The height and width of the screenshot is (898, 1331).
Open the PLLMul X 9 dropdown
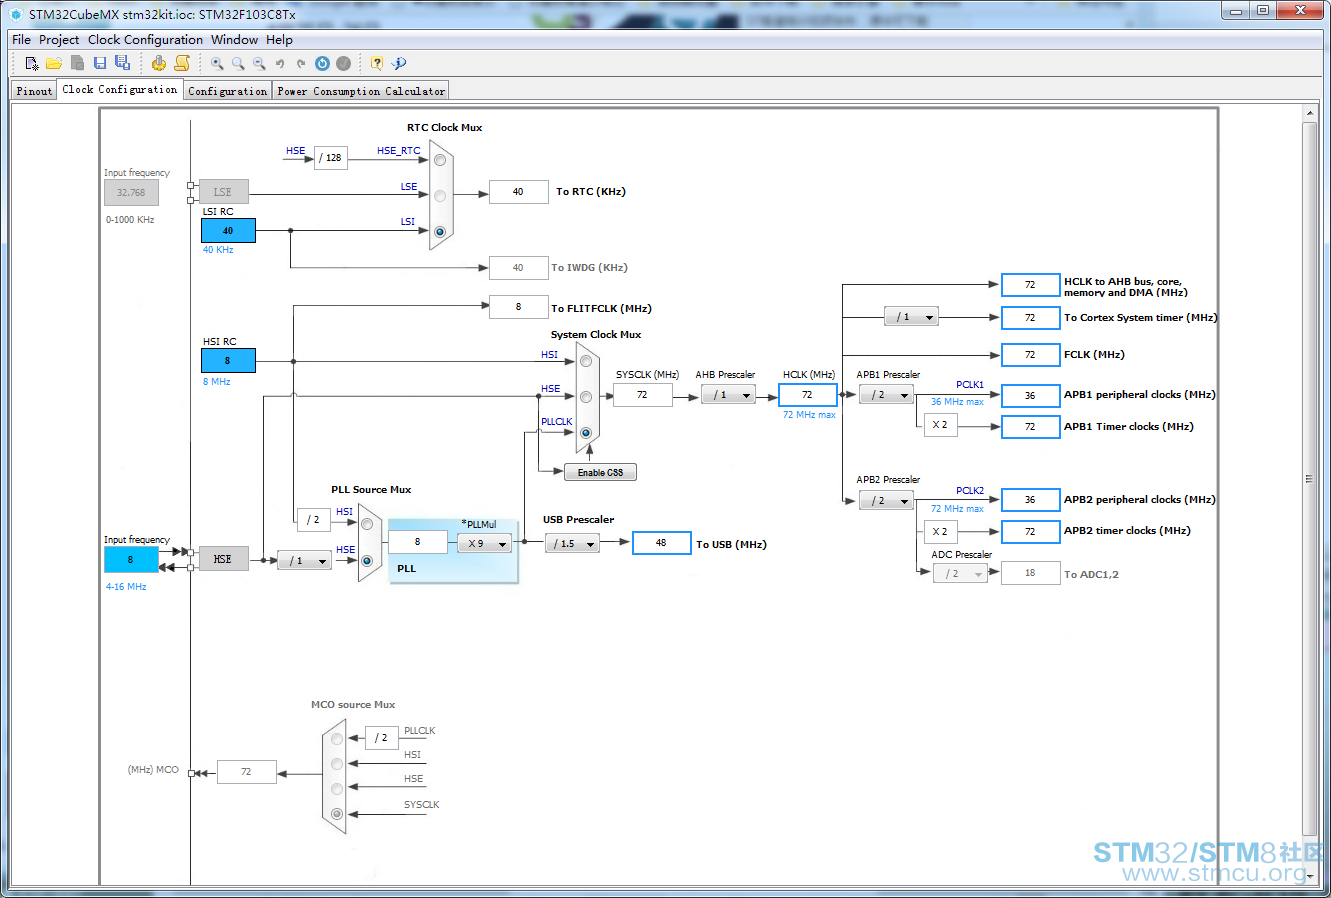coord(485,543)
